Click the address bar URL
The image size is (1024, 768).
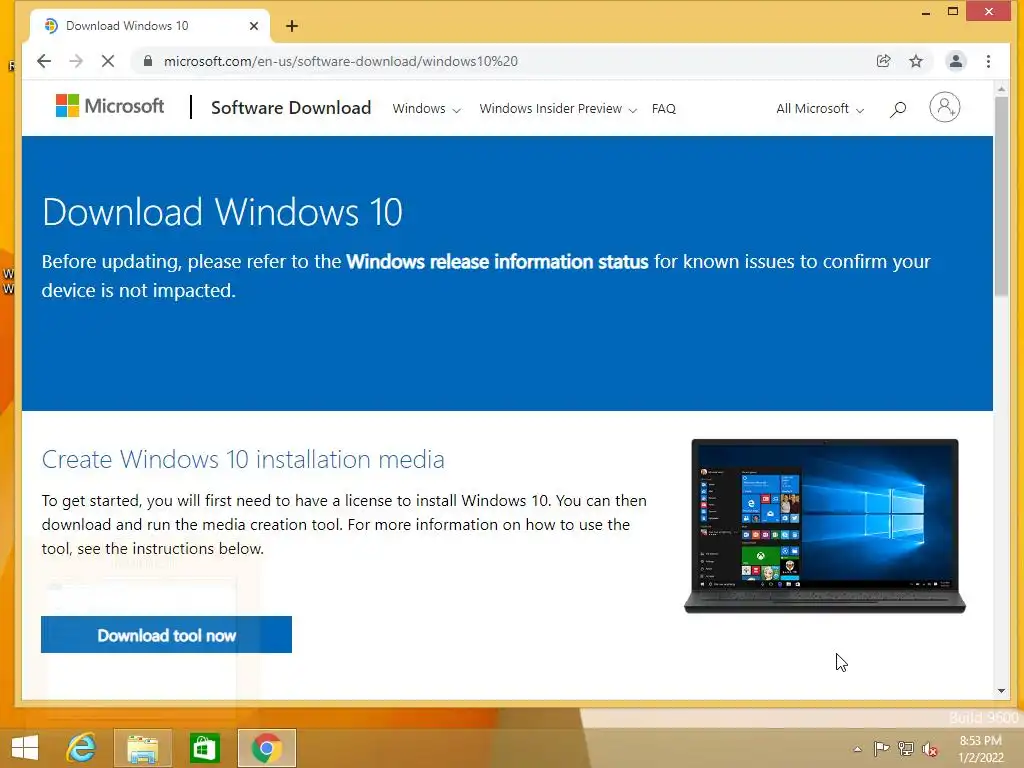tap(340, 61)
